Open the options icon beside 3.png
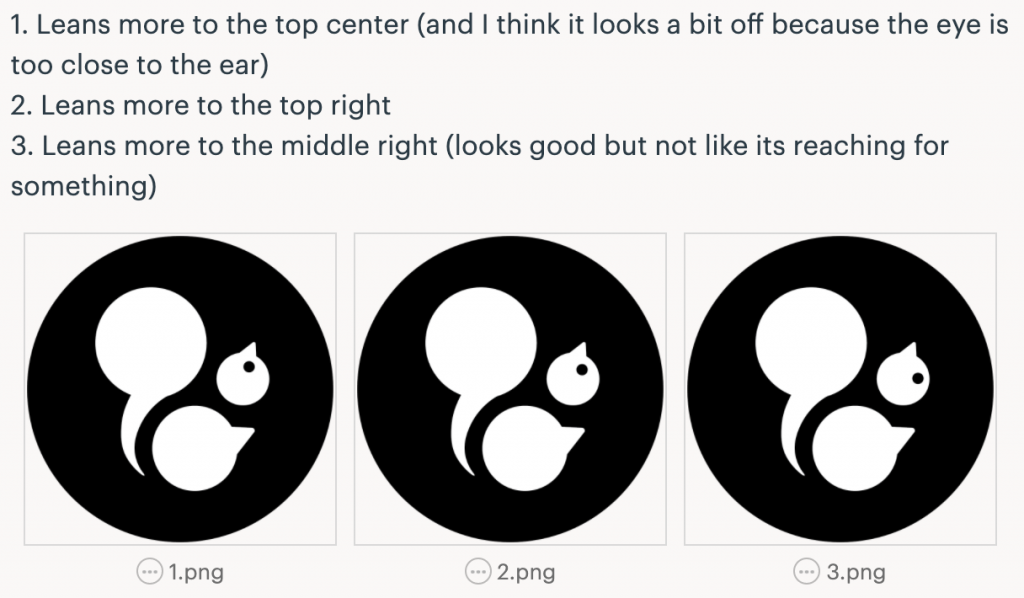Image resolution: width=1024 pixels, height=598 pixels. (807, 572)
